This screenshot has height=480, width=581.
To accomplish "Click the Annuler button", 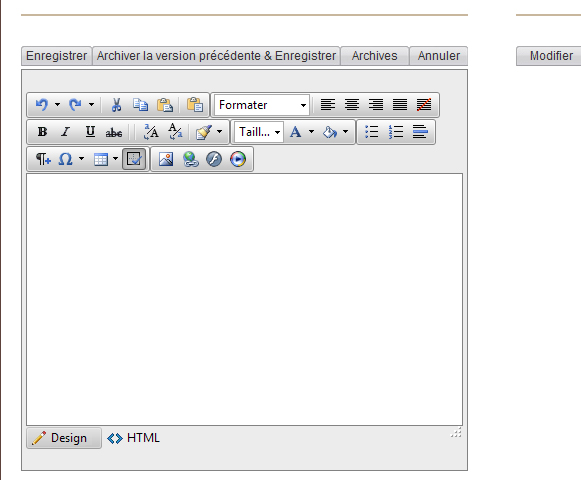I will 439,56.
